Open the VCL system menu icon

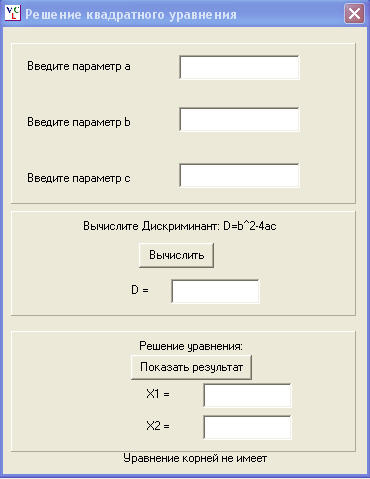click(x=13, y=13)
